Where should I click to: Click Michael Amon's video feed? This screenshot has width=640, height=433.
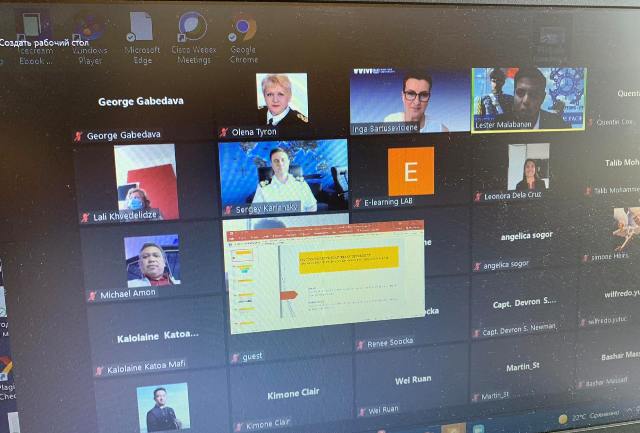152,262
